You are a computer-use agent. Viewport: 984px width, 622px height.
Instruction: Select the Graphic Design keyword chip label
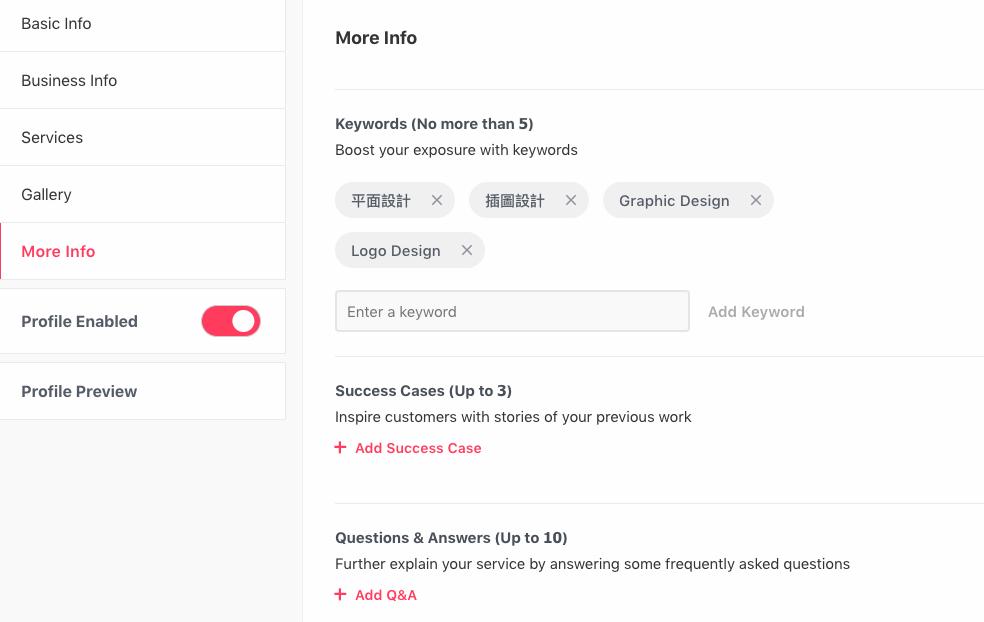(674, 201)
